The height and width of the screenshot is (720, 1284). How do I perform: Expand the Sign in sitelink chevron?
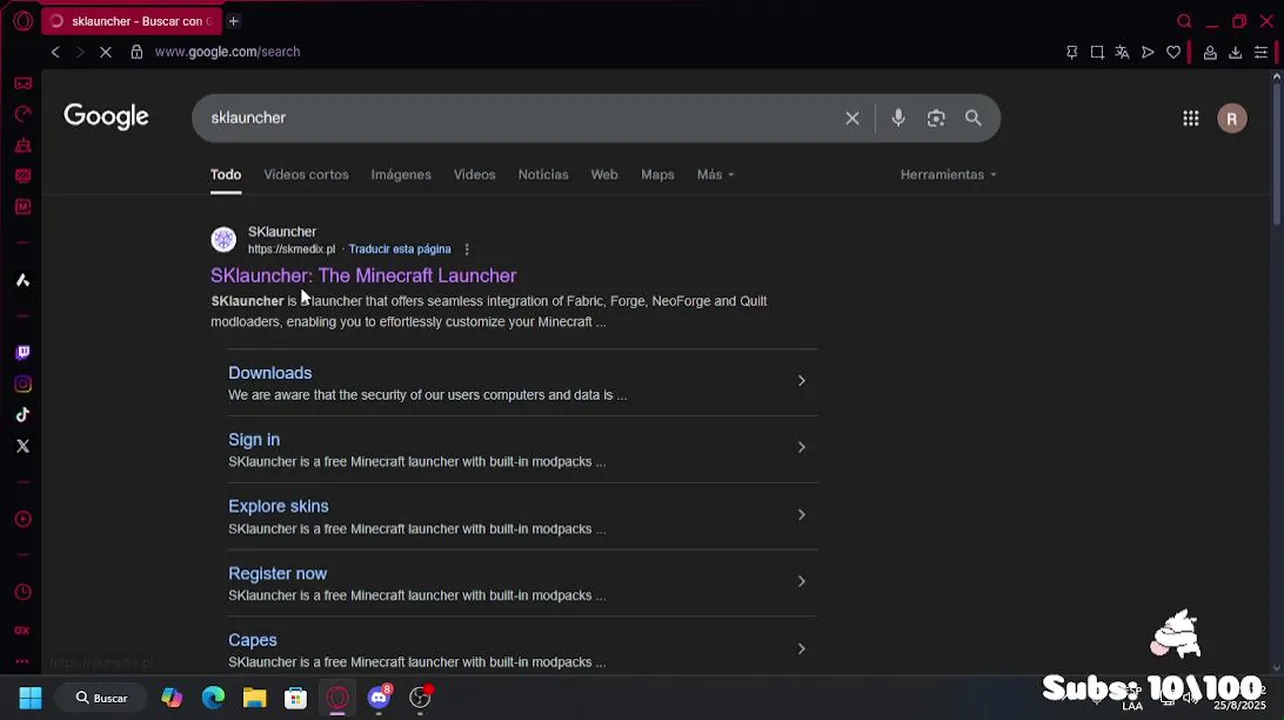[x=801, y=447]
